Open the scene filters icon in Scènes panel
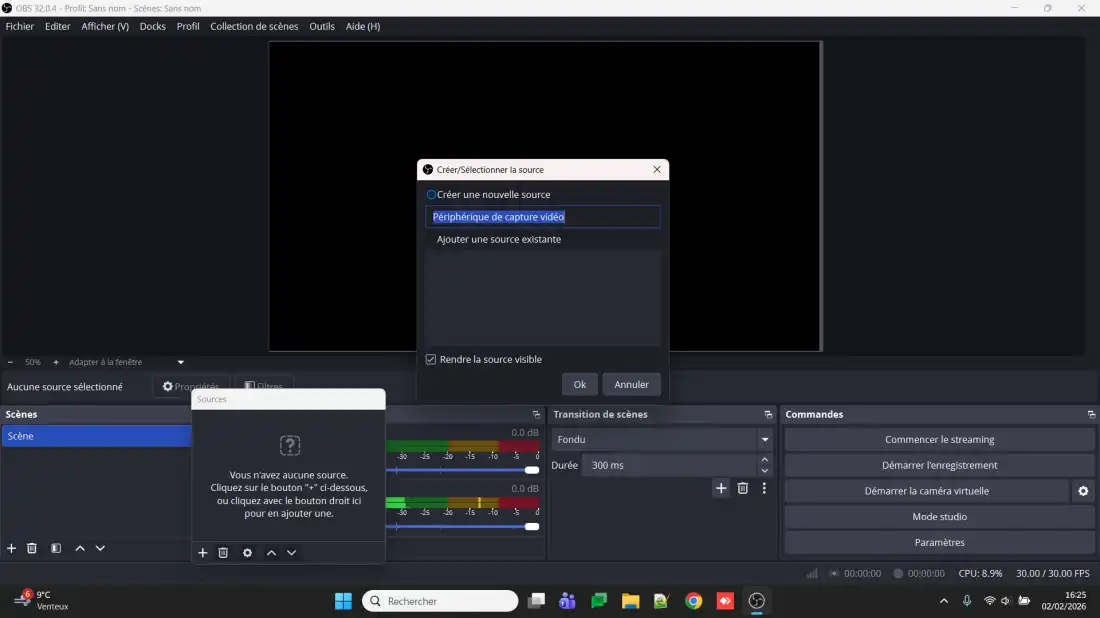 56,548
